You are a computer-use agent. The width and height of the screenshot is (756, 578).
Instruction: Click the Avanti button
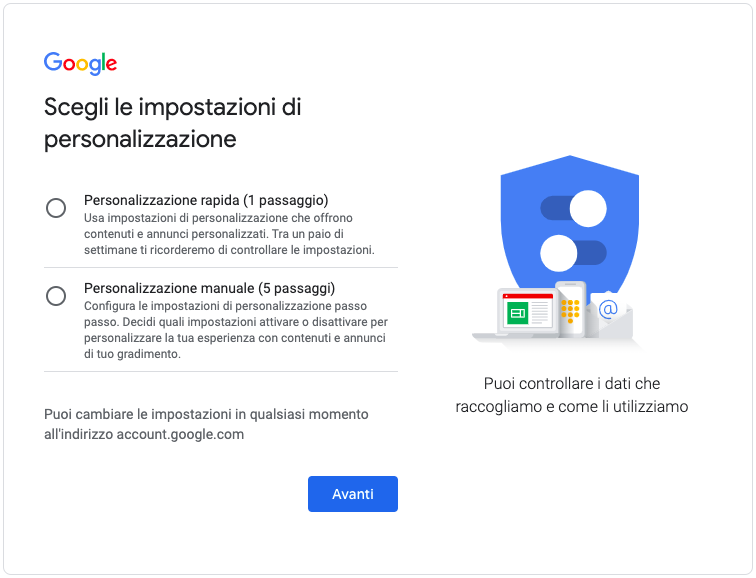pyautogui.click(x=353, y=494)
